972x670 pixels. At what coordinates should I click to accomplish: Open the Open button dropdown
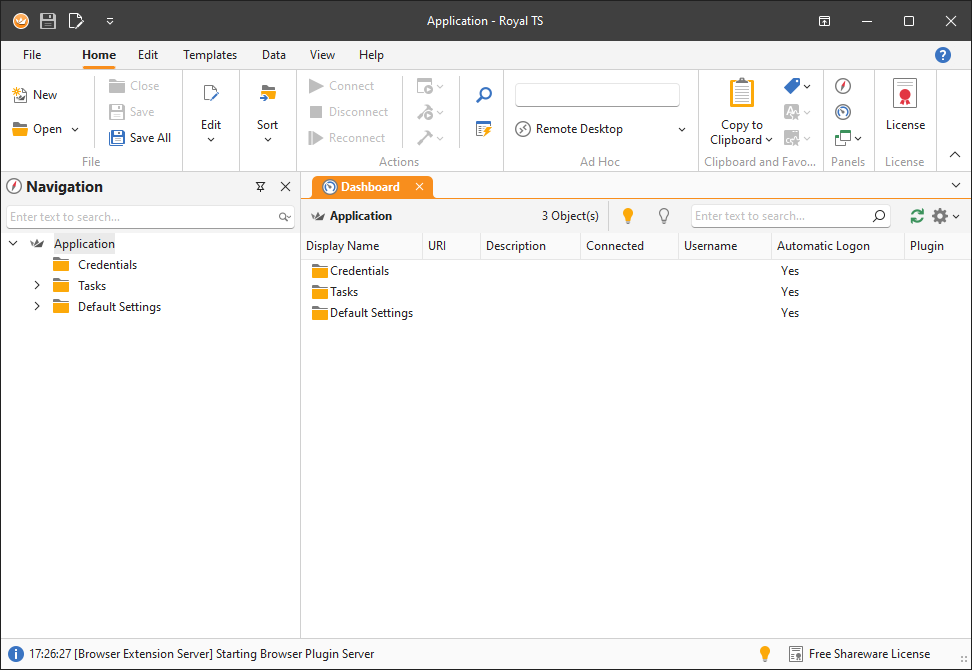pos(74,128)
